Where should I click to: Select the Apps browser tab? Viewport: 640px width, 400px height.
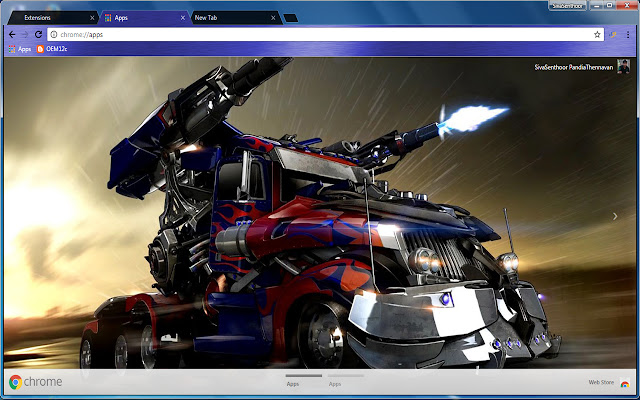(x=143, y=18)
